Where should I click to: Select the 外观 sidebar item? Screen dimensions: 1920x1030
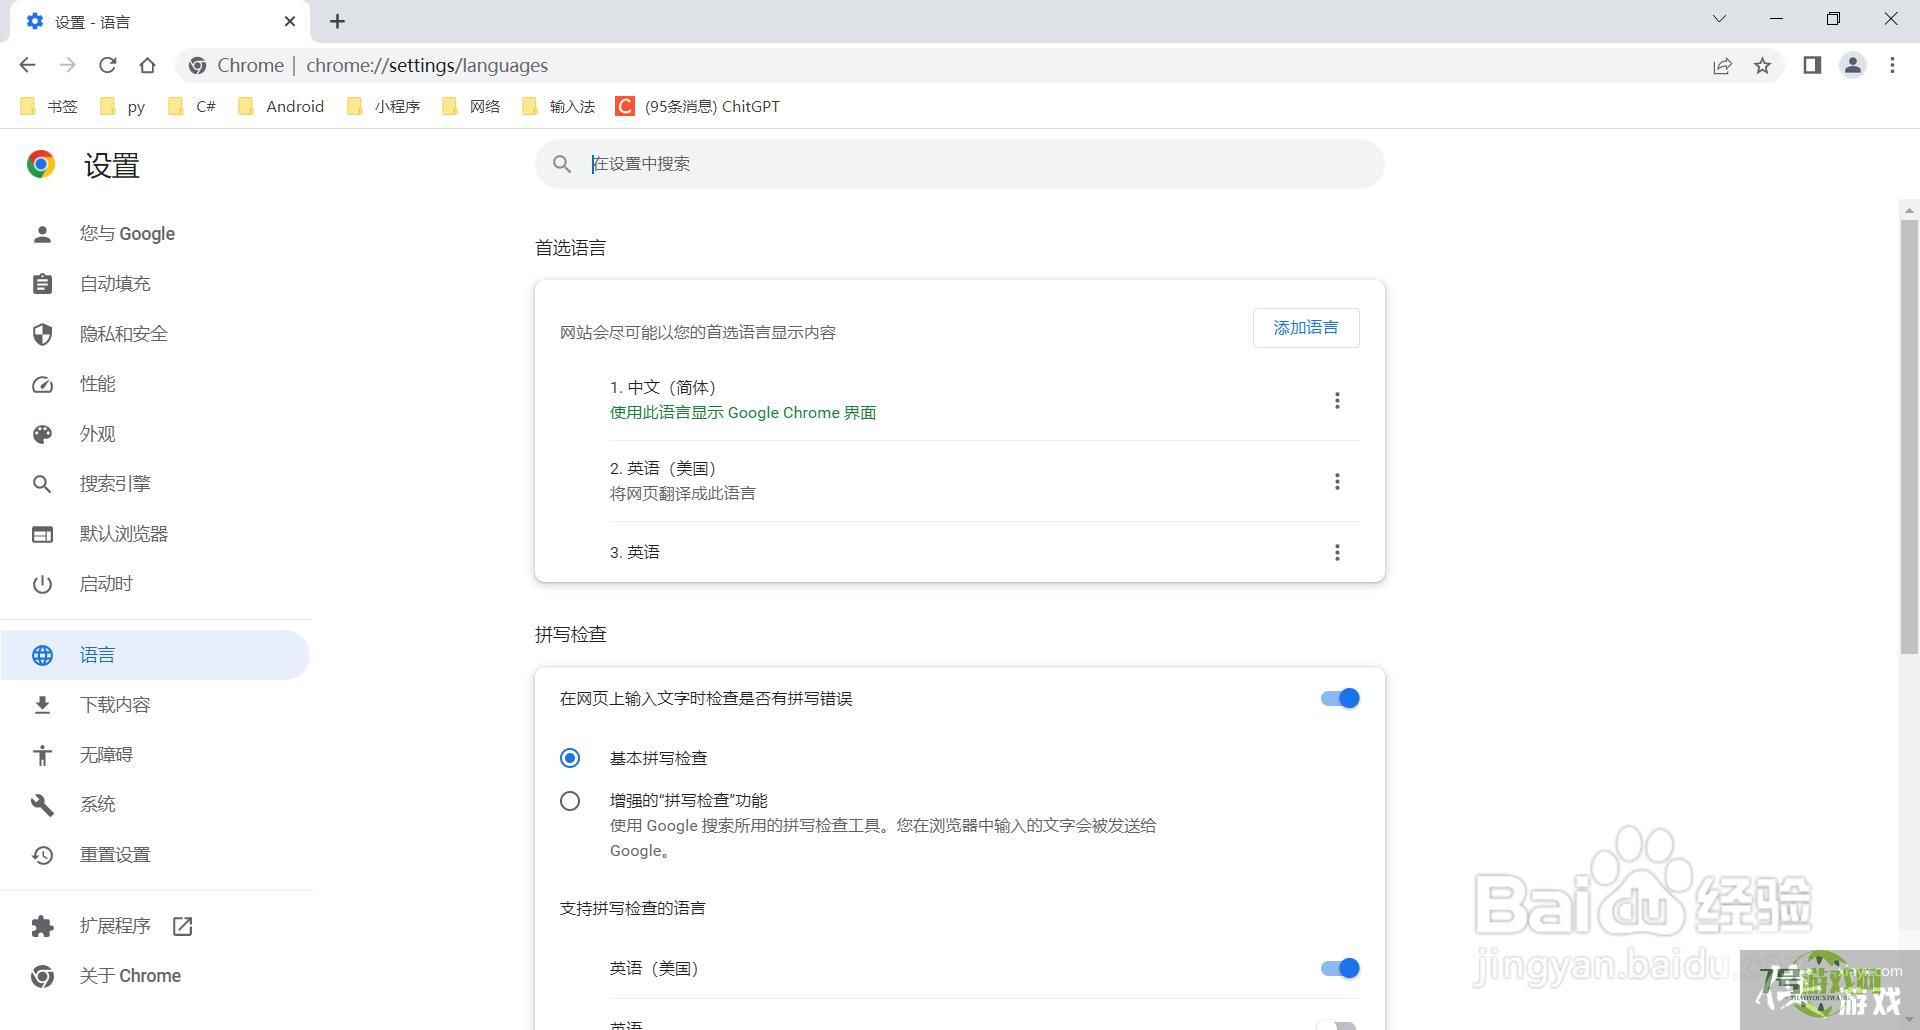point(156,434)
